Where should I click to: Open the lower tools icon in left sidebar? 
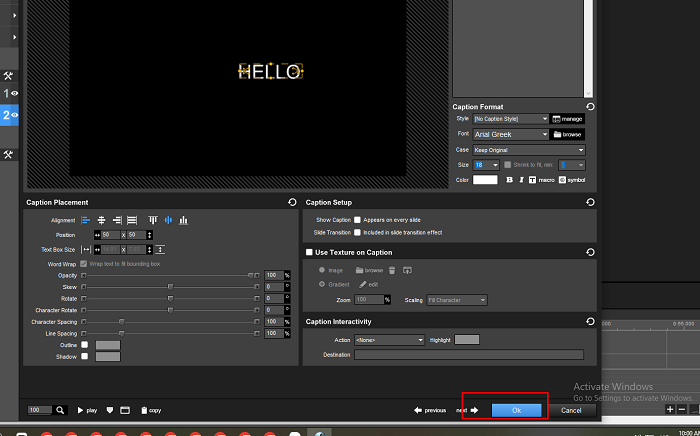pyautogui.click(x=8, y=155)
